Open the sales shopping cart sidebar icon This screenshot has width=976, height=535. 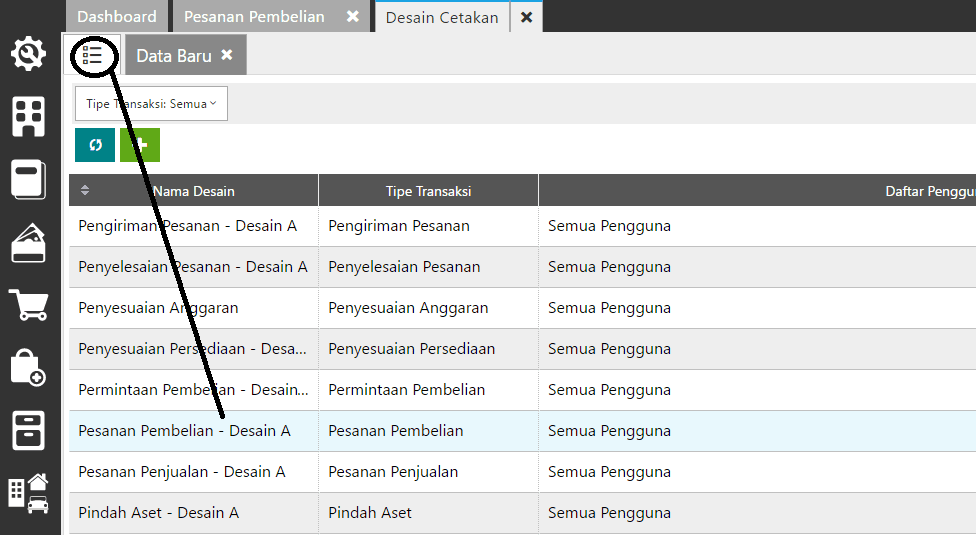tap(29, 305)
